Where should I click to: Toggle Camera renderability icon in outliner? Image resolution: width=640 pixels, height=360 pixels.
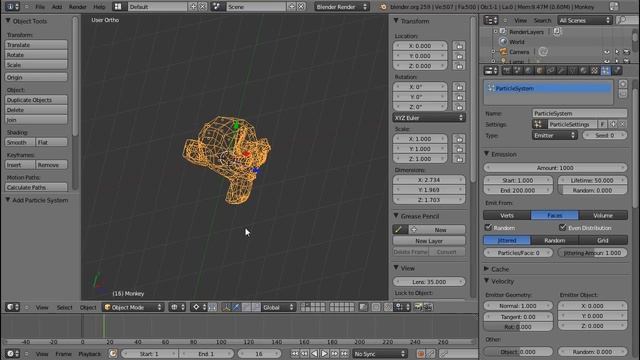(627, 52)
